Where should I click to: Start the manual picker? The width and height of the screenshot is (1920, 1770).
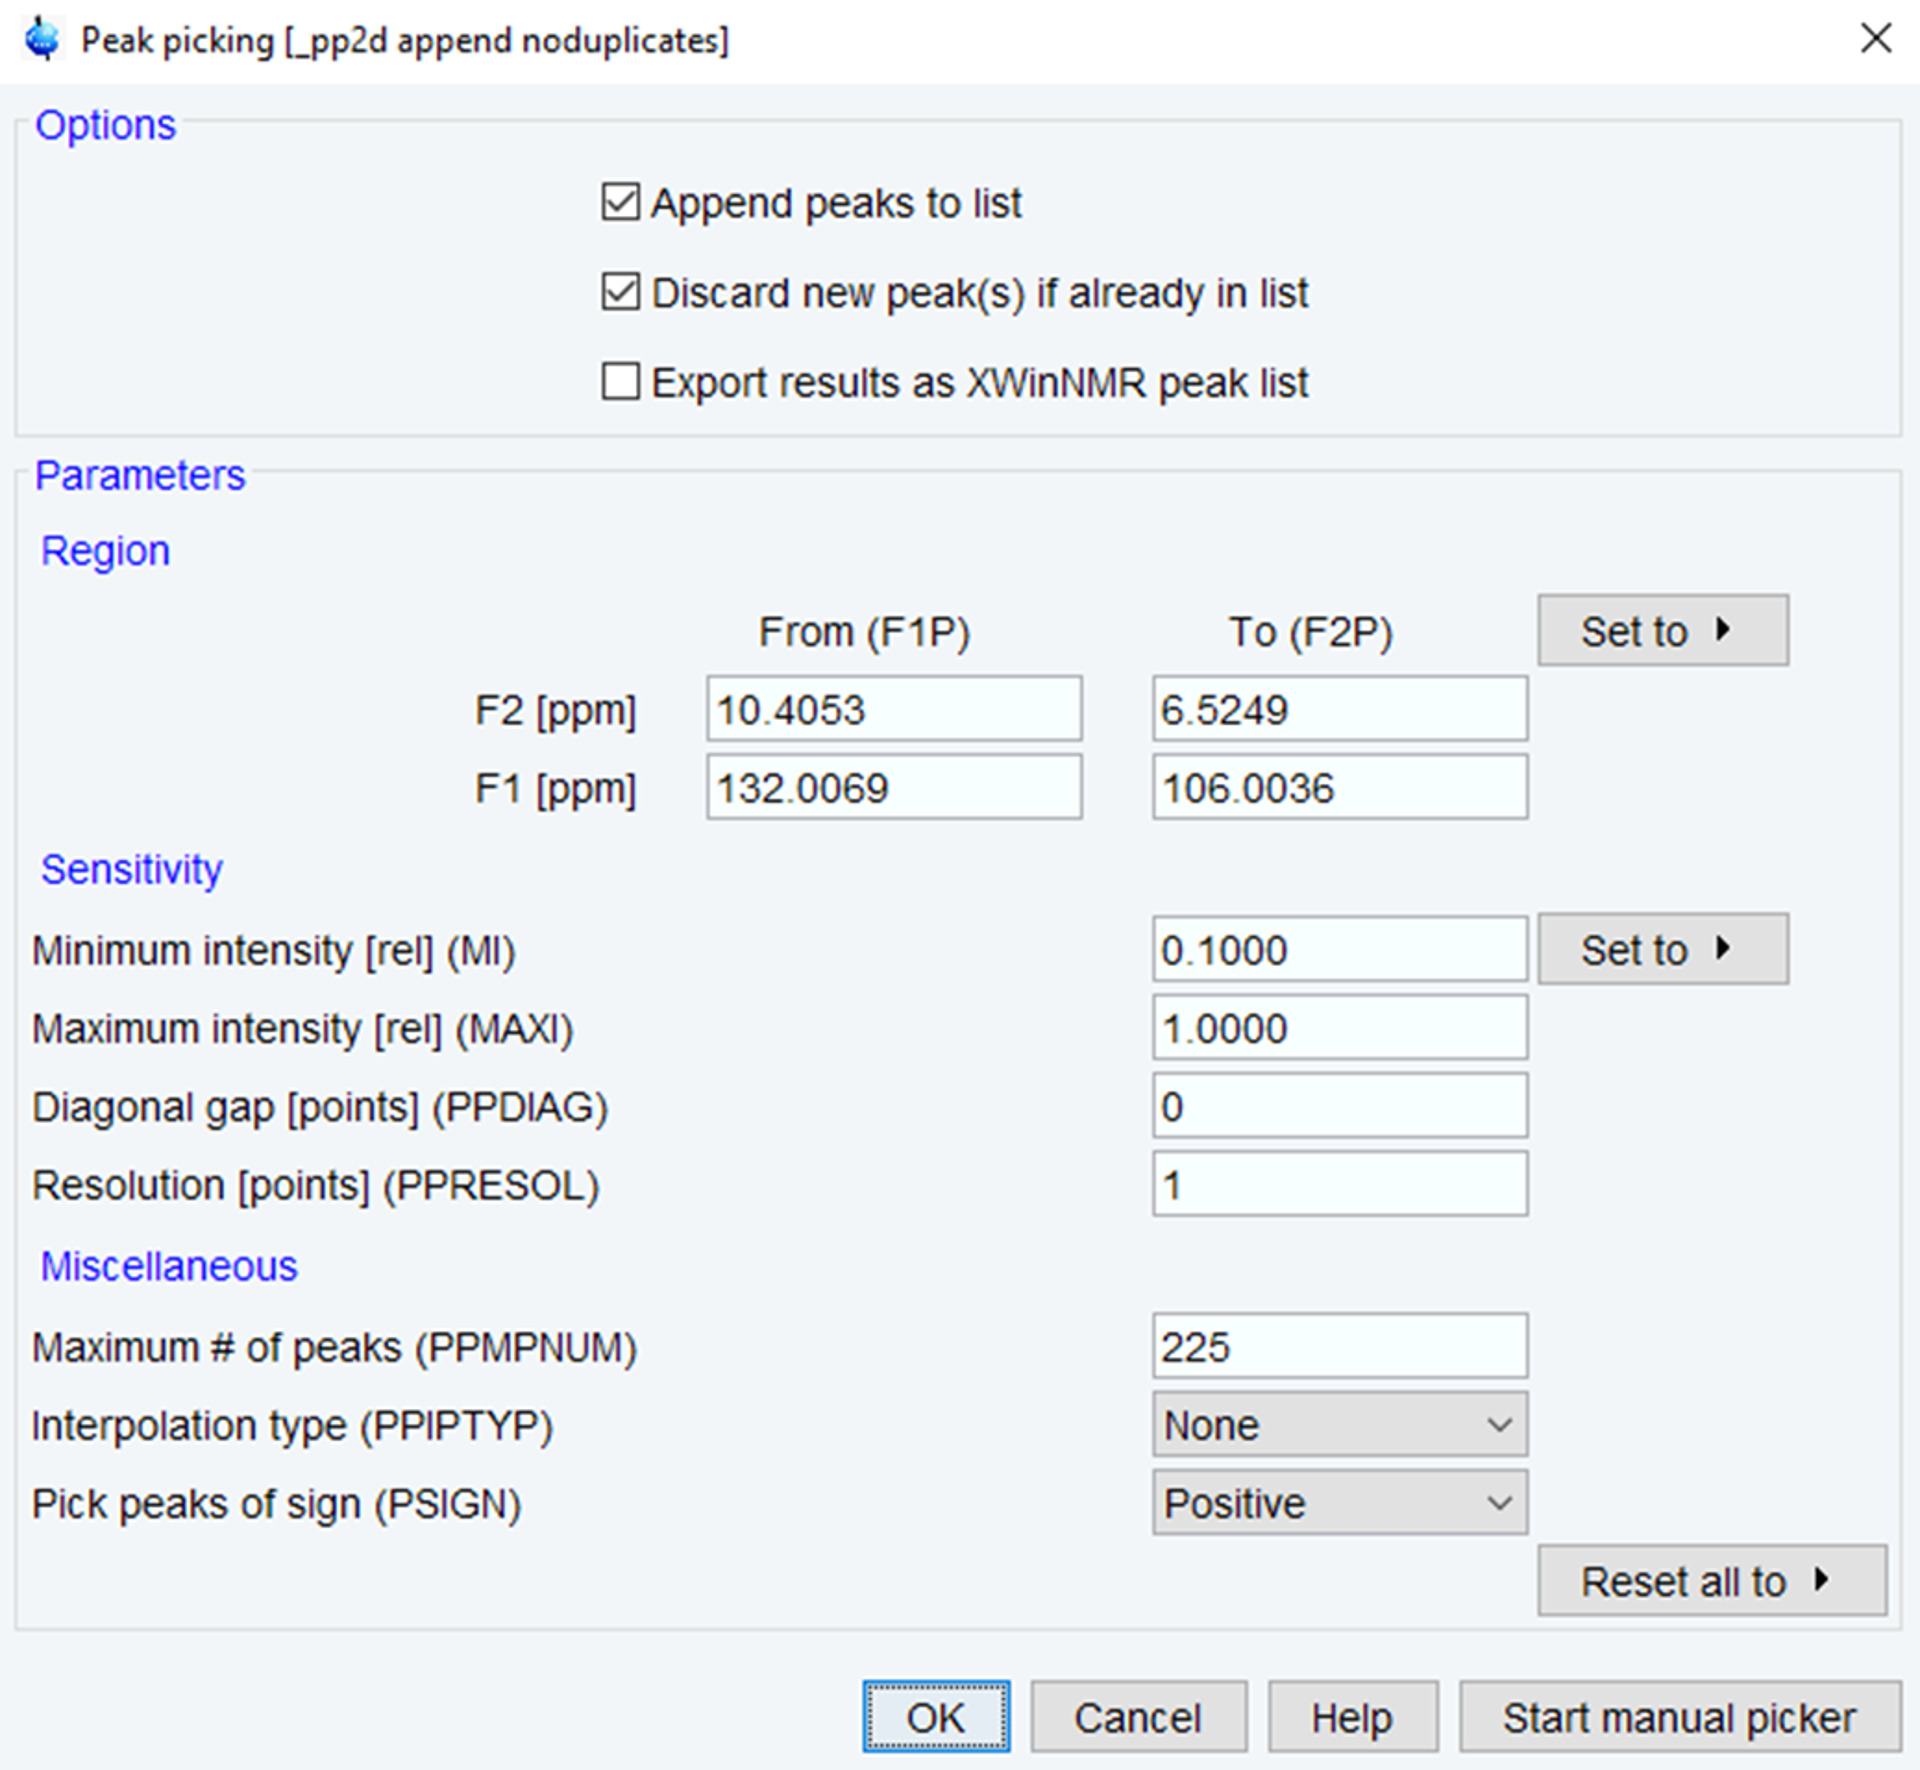1679,1717
